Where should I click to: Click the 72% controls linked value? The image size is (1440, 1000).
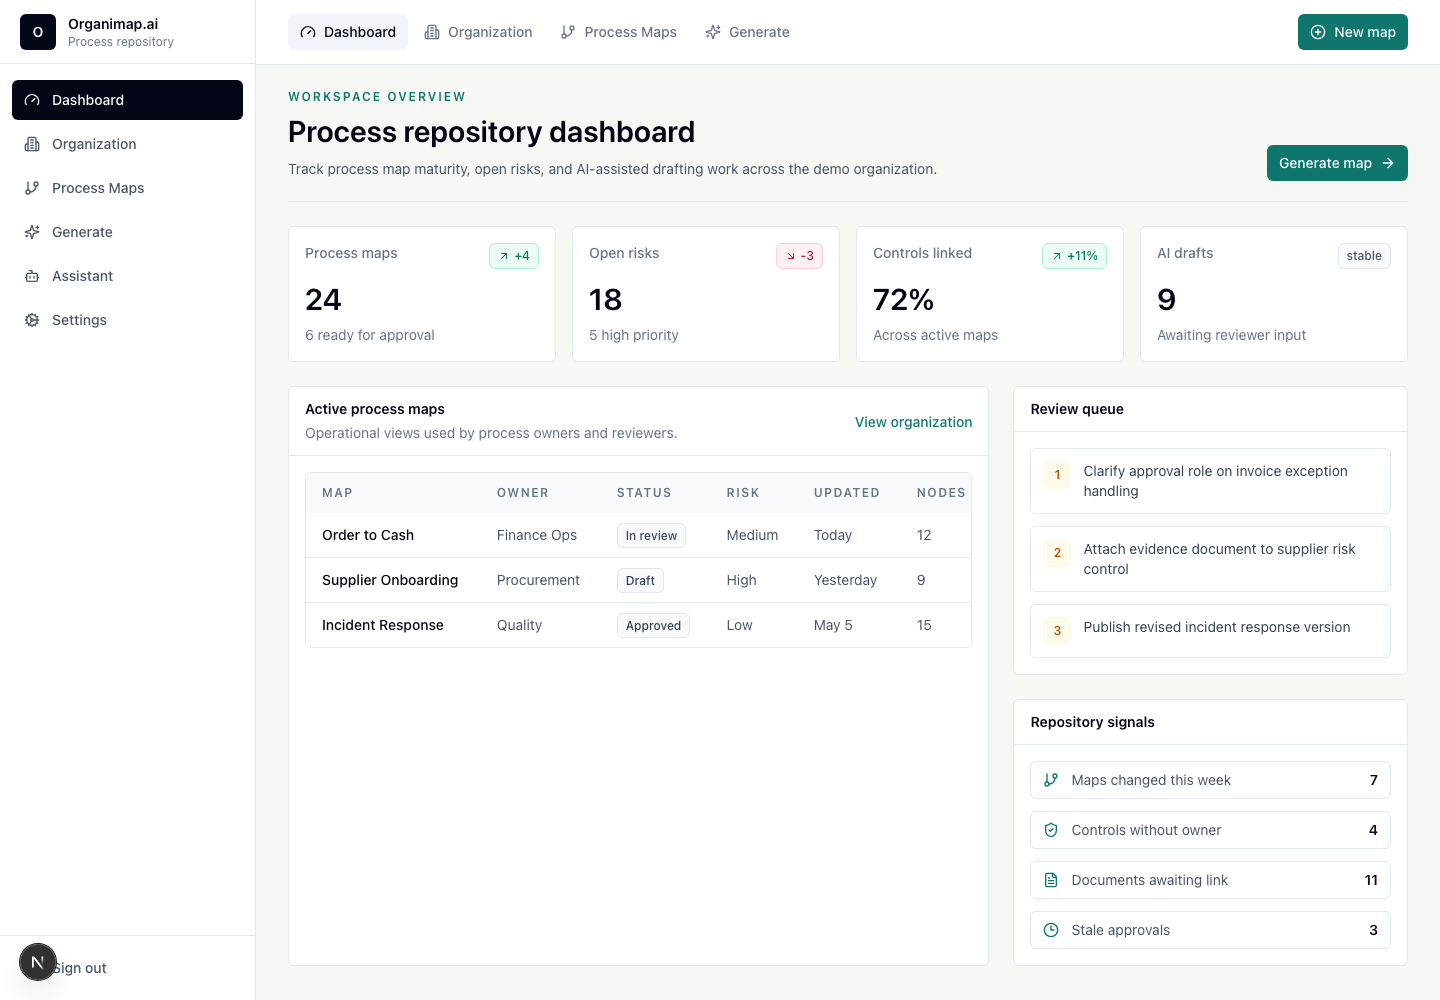pyautogui.click(x=903, y=299)
